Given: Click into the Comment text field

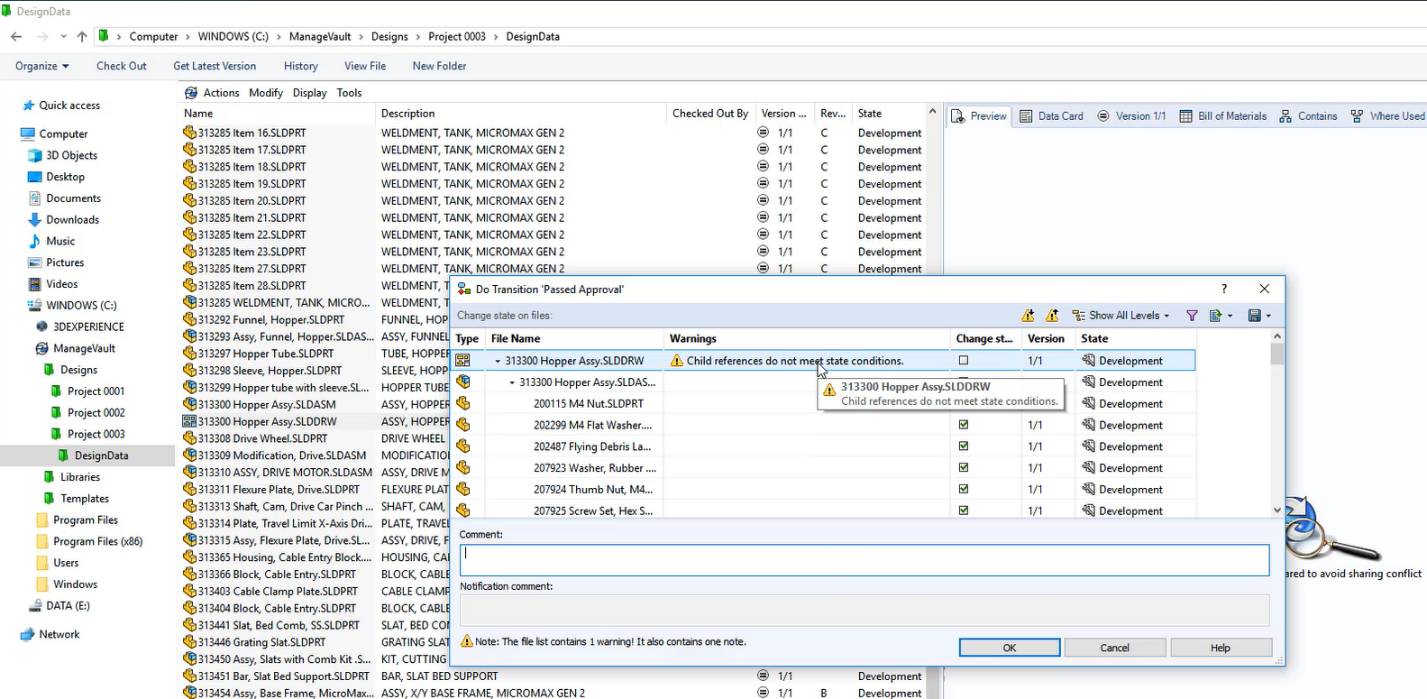Looking at the screenshot, I should tap(864, 560).
